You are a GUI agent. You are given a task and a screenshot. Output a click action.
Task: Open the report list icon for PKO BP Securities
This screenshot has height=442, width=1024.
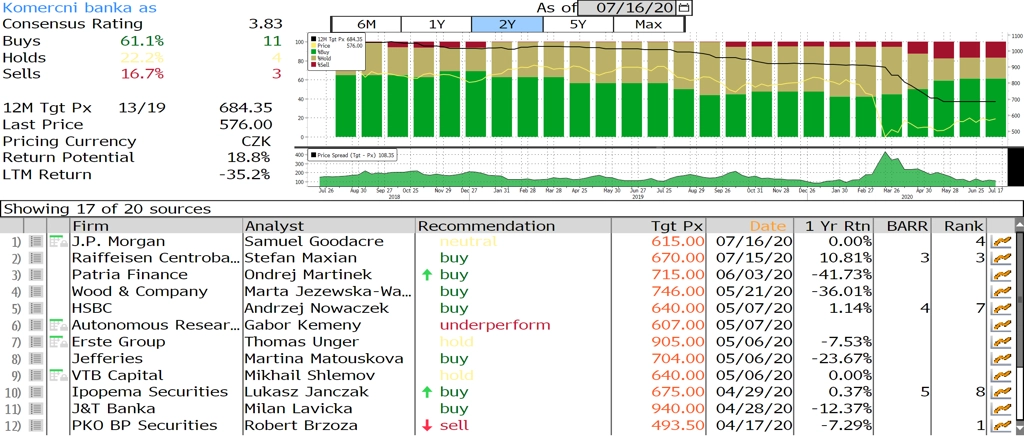(37, 426)
